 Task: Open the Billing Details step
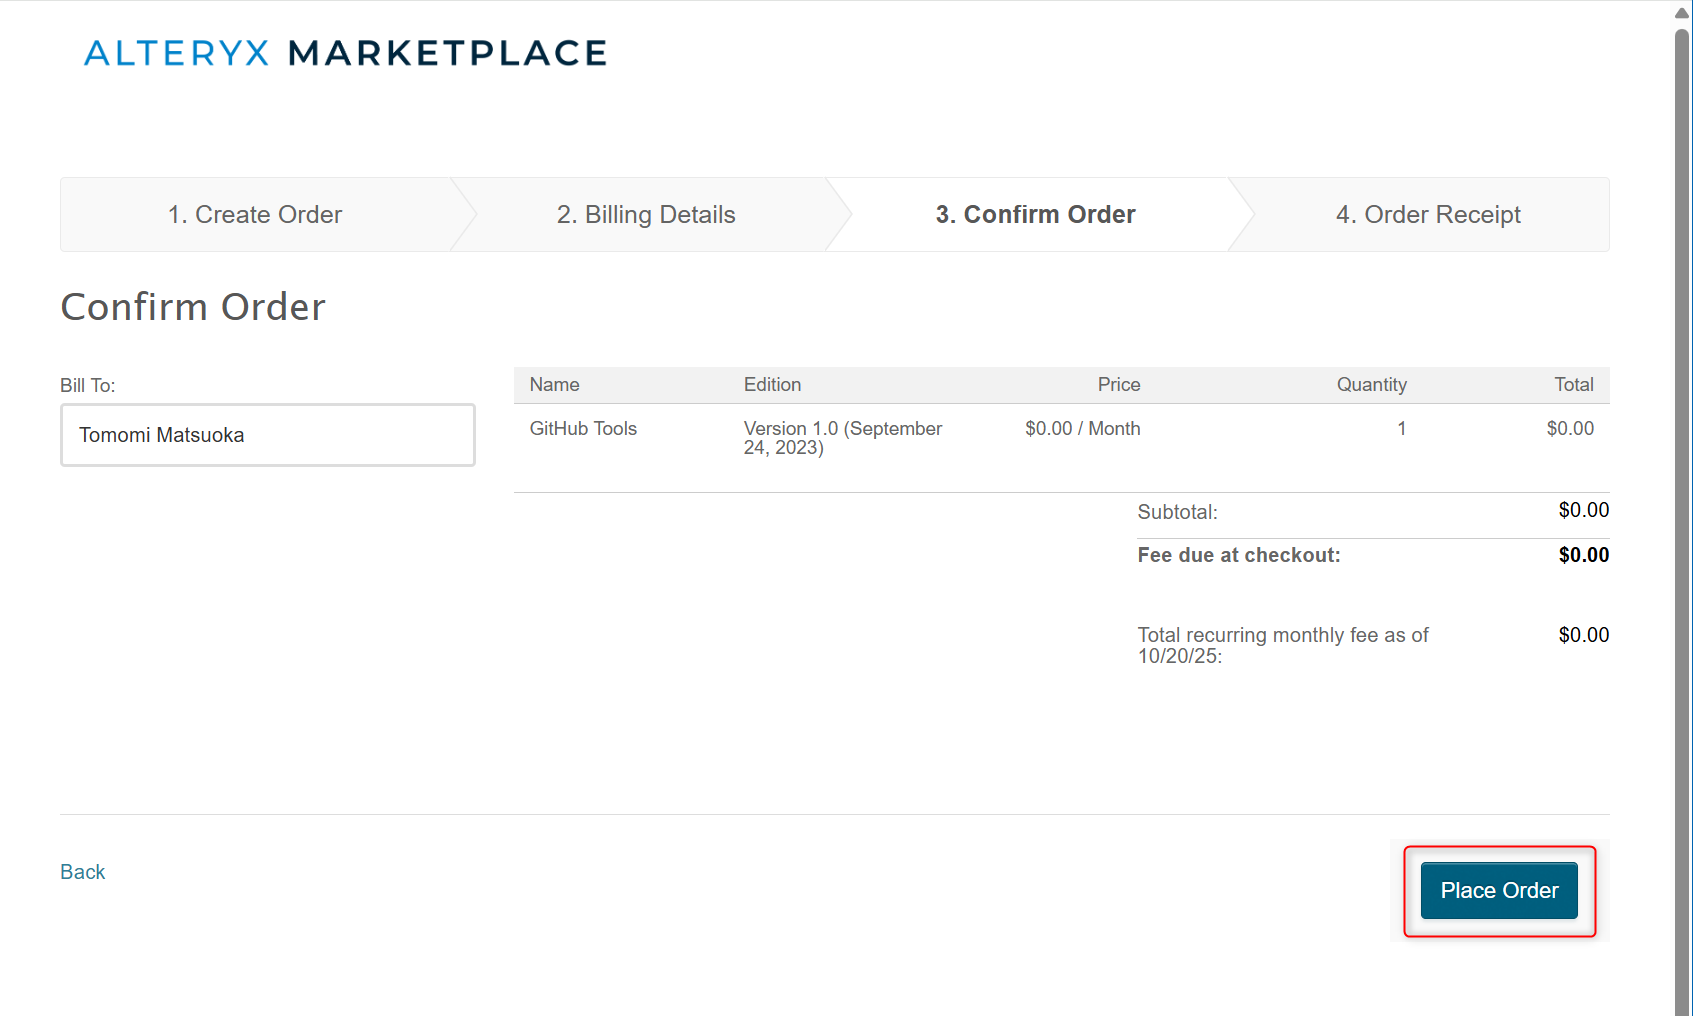[646, 215]
